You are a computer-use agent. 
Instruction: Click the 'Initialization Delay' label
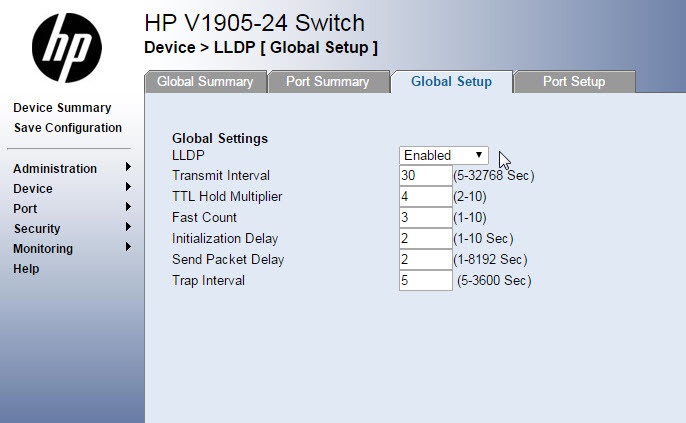[225, 238]
